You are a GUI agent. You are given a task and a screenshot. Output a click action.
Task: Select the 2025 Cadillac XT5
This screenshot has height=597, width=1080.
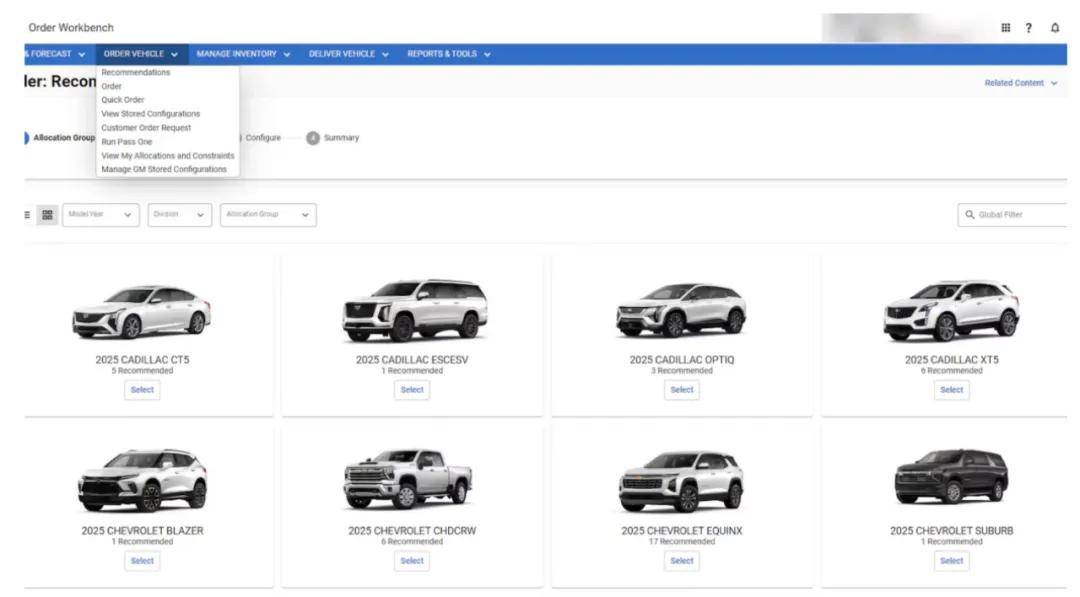(x=952, y=390)
